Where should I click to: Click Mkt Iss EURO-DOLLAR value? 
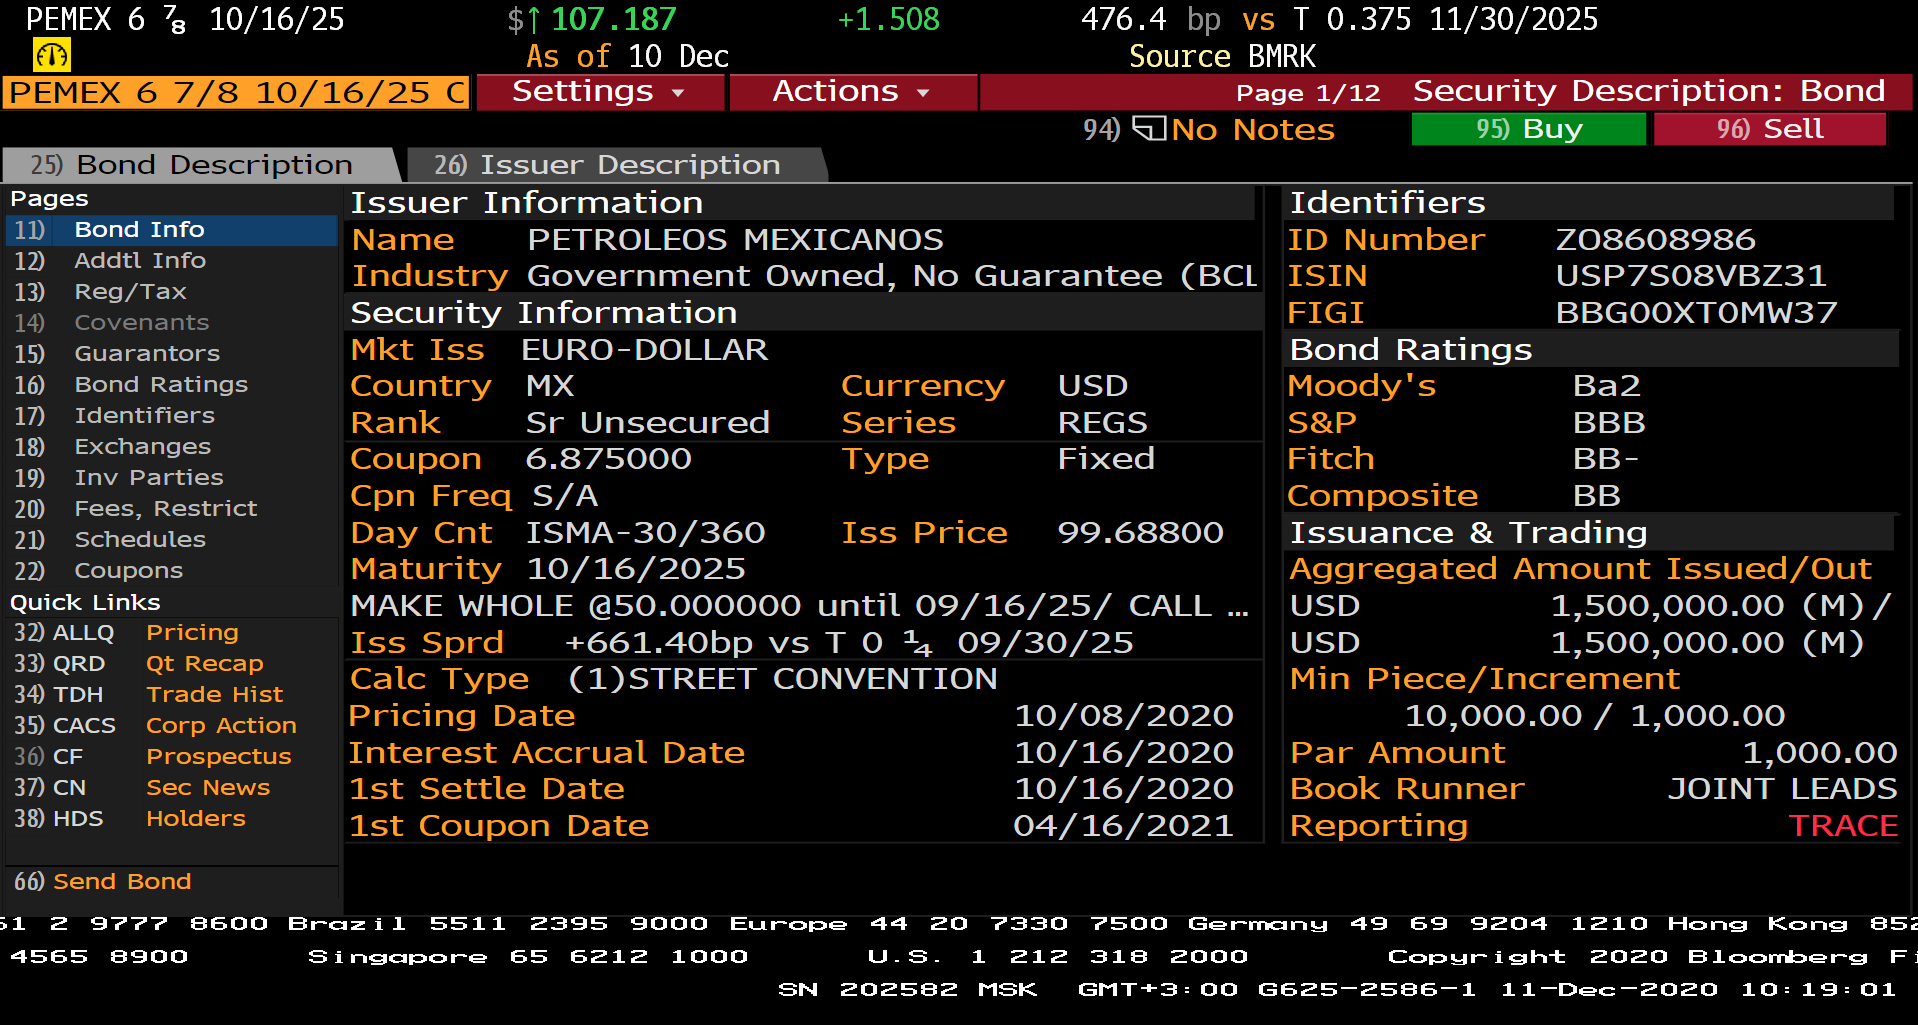645,350
